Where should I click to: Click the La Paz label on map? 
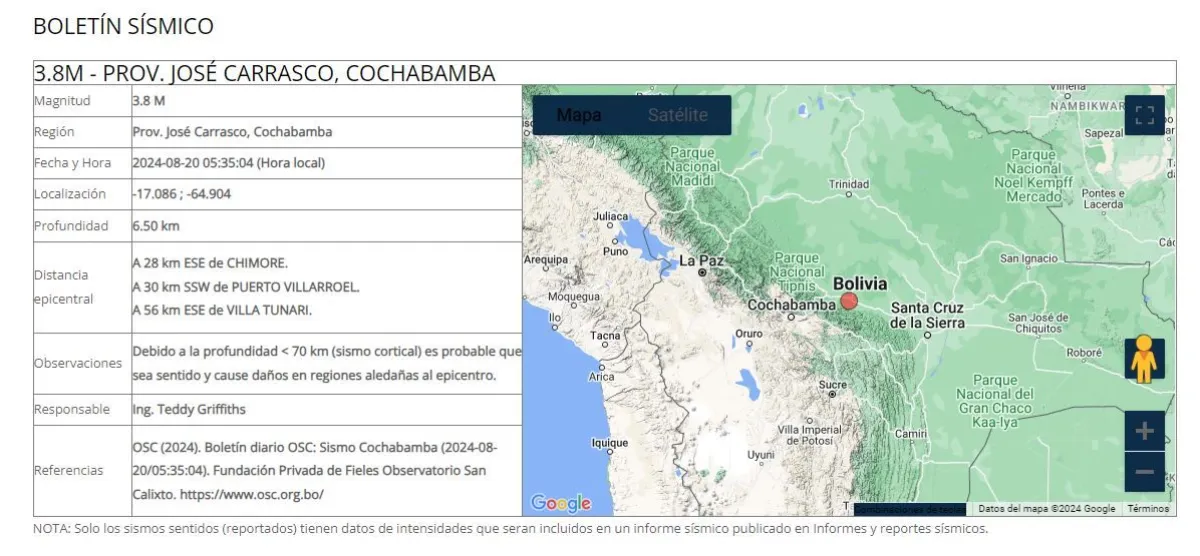click(701, 261)
